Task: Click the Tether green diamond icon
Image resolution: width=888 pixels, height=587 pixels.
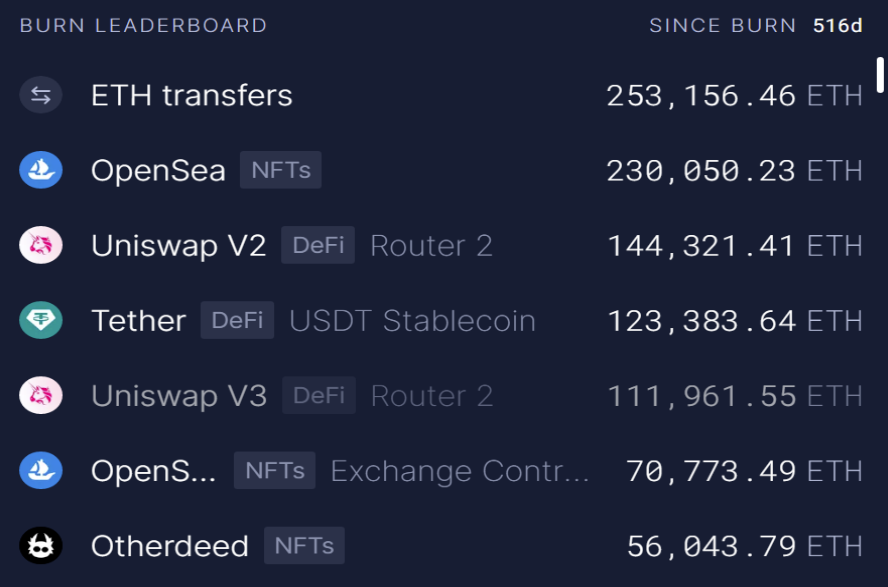Action: pyautogui.click(x=41, y=320)
